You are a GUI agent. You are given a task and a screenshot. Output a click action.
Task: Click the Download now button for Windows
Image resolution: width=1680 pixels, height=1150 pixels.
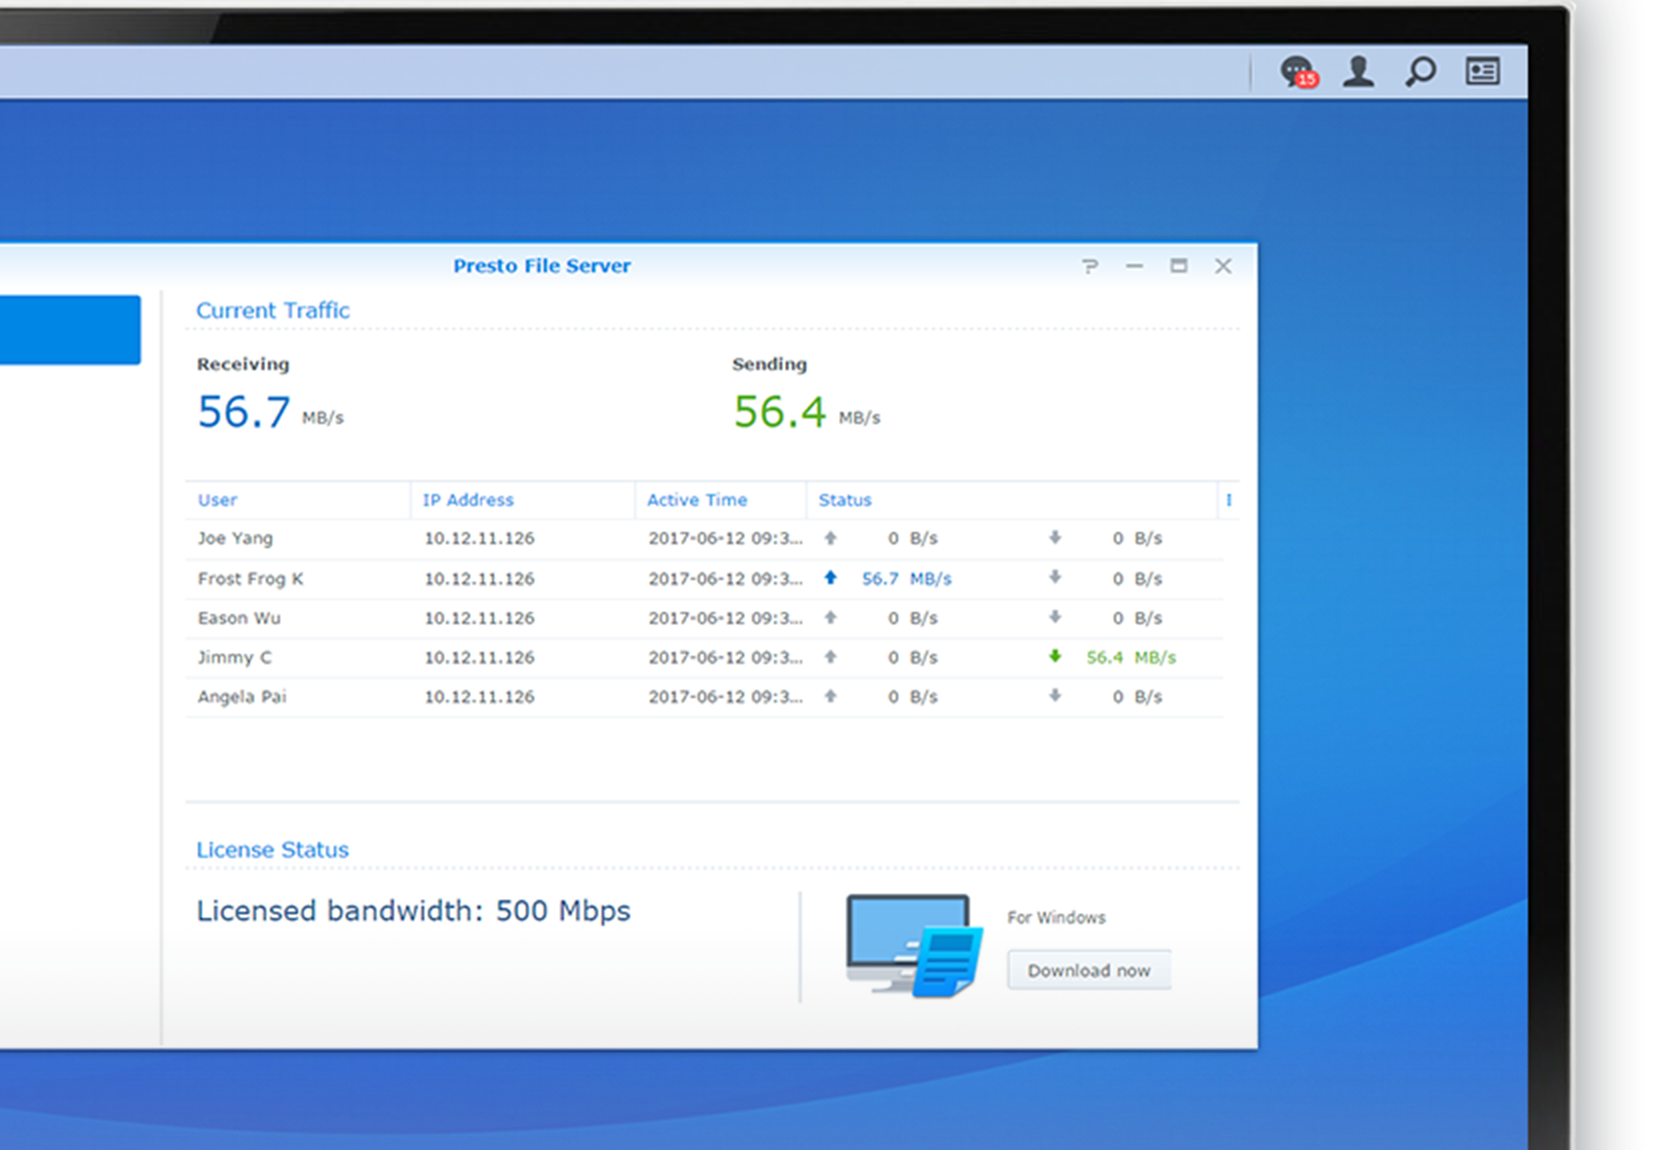tap(1089, 969)
